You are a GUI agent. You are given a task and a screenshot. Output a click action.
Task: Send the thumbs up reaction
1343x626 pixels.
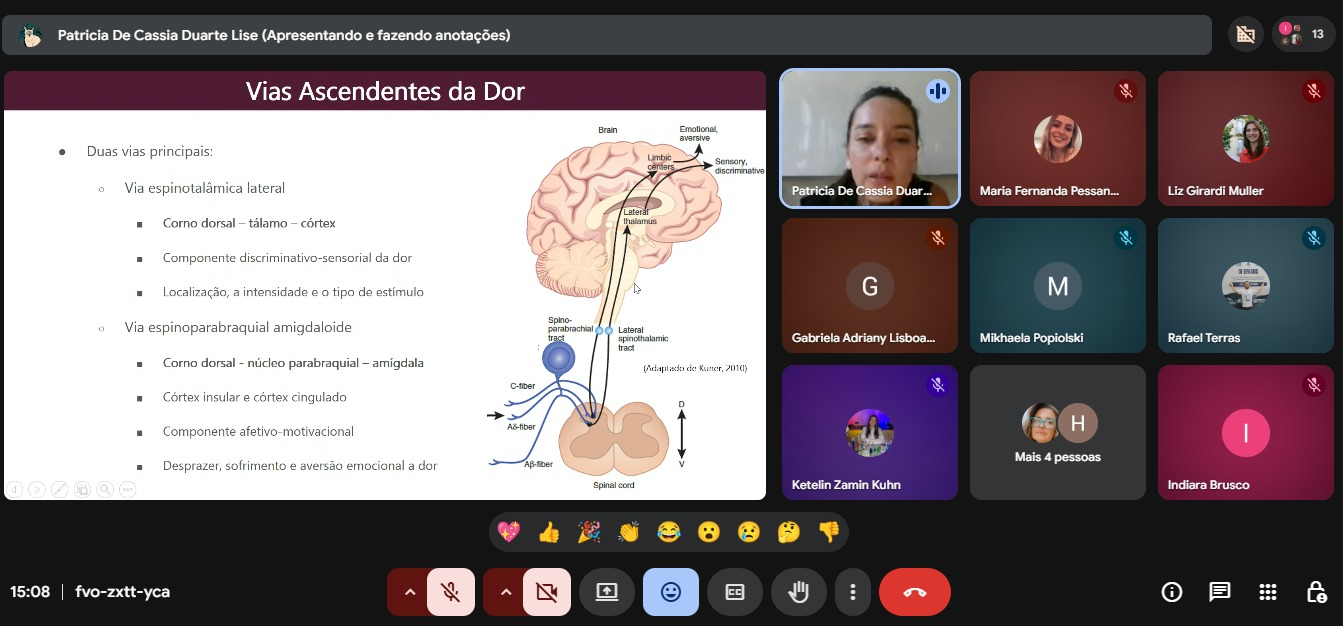click(548, 532)
